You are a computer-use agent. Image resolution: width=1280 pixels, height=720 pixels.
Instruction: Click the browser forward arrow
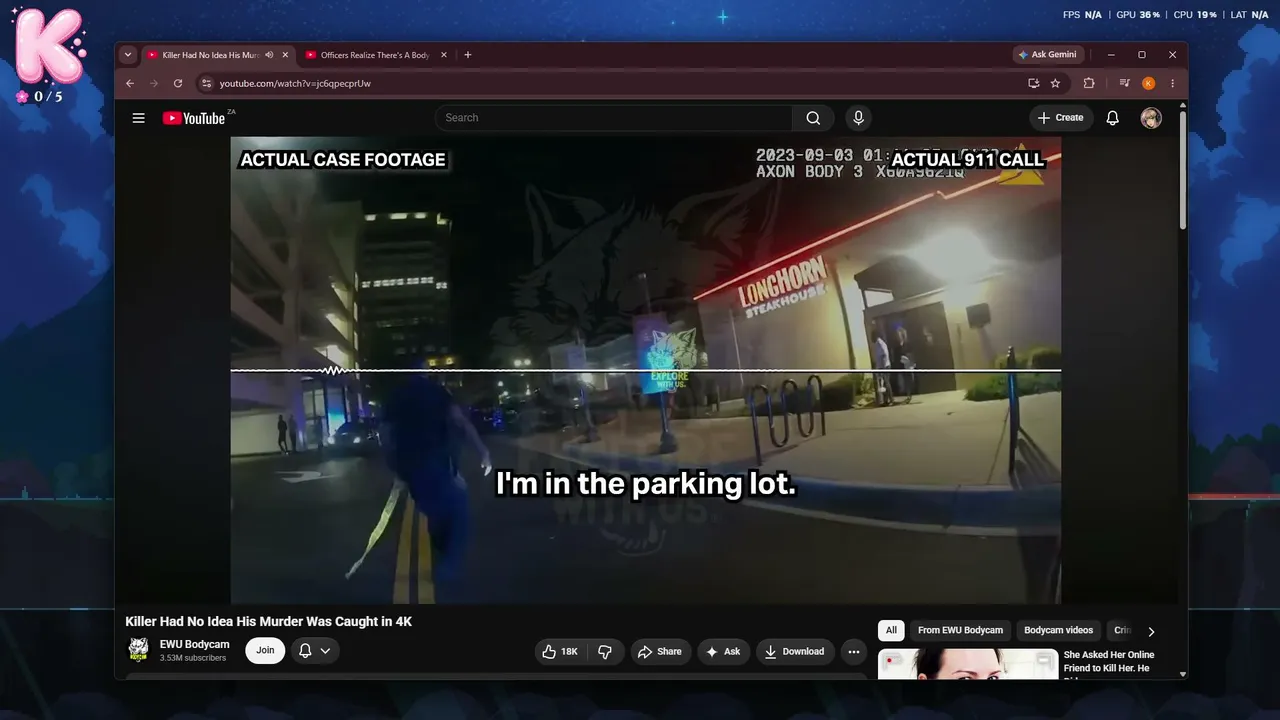[154, 84]
